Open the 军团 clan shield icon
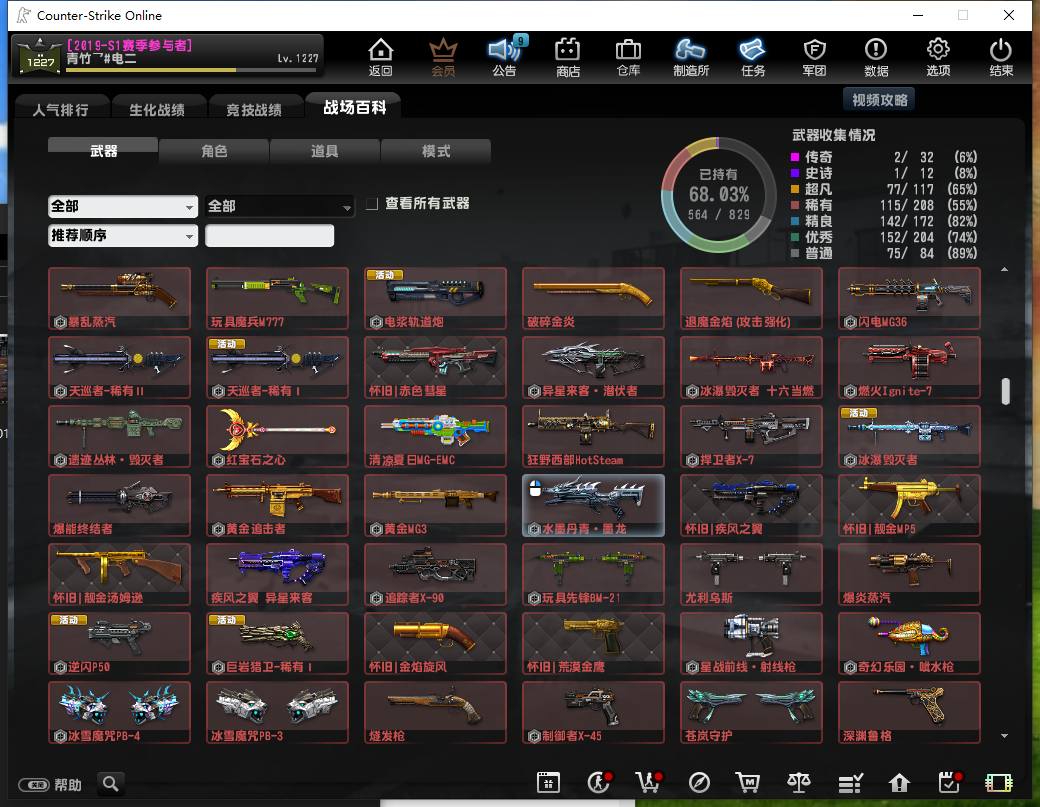 (814, 57)
